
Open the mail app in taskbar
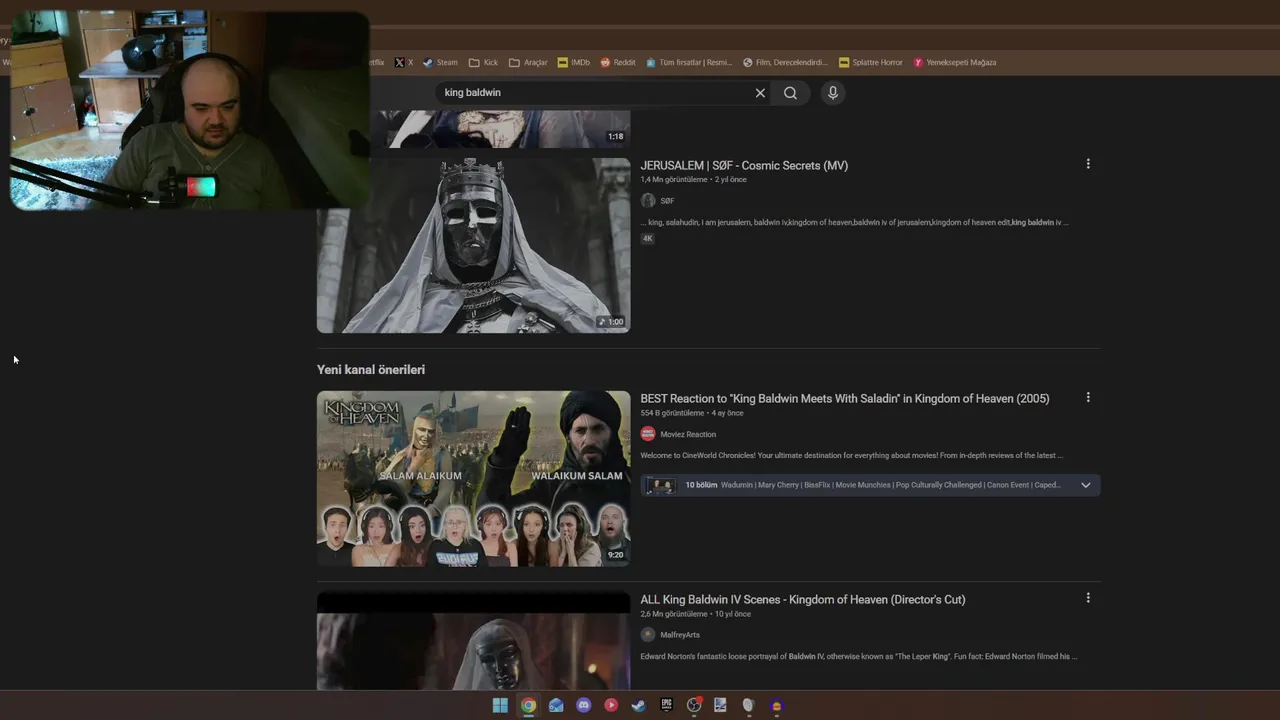click(x=556, y=705)
